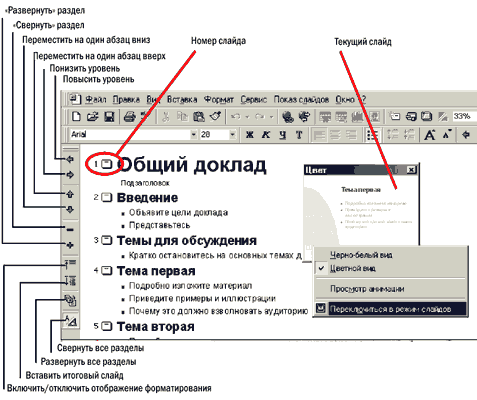Screen dimensions: 477x400
Task: Click the Print icon in the toolbar
Action: click(130, 116)
